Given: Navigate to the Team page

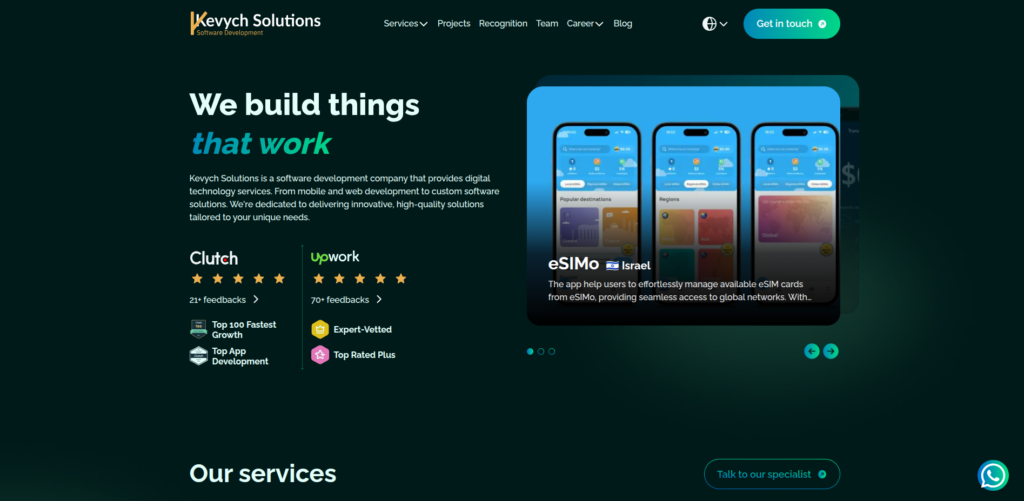Looking at the screenshot, I should [547, 24].
